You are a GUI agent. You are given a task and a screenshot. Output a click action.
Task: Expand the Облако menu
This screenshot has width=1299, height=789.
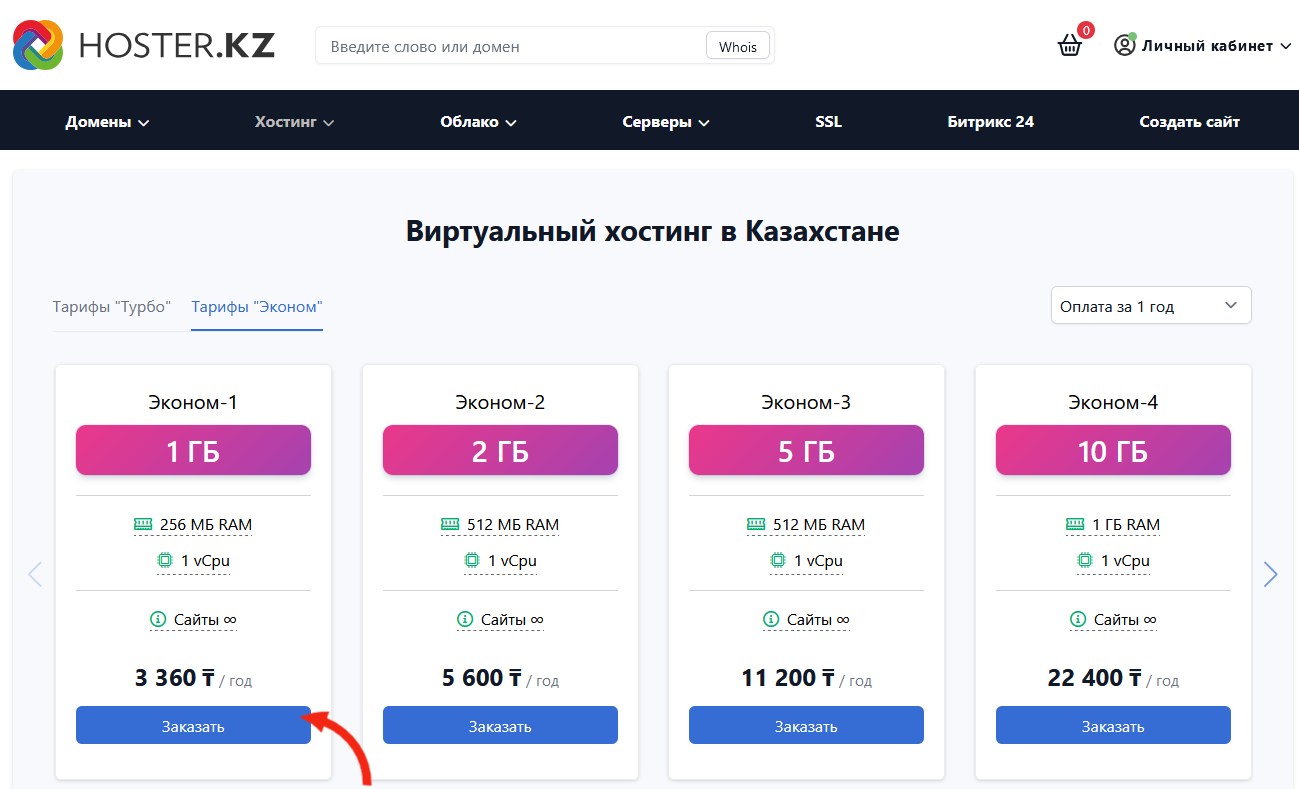[x=478, y=122]
